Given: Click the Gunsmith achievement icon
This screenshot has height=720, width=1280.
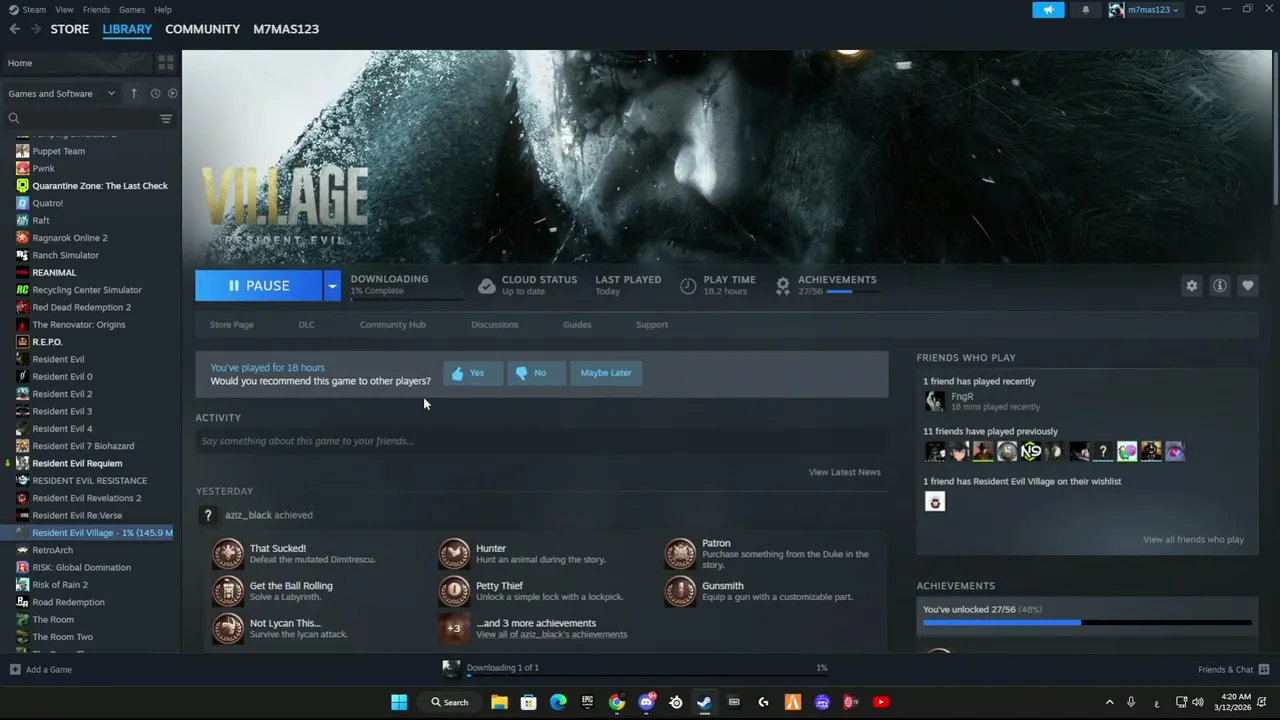Looking at the screenshot, I should point(680,591).
